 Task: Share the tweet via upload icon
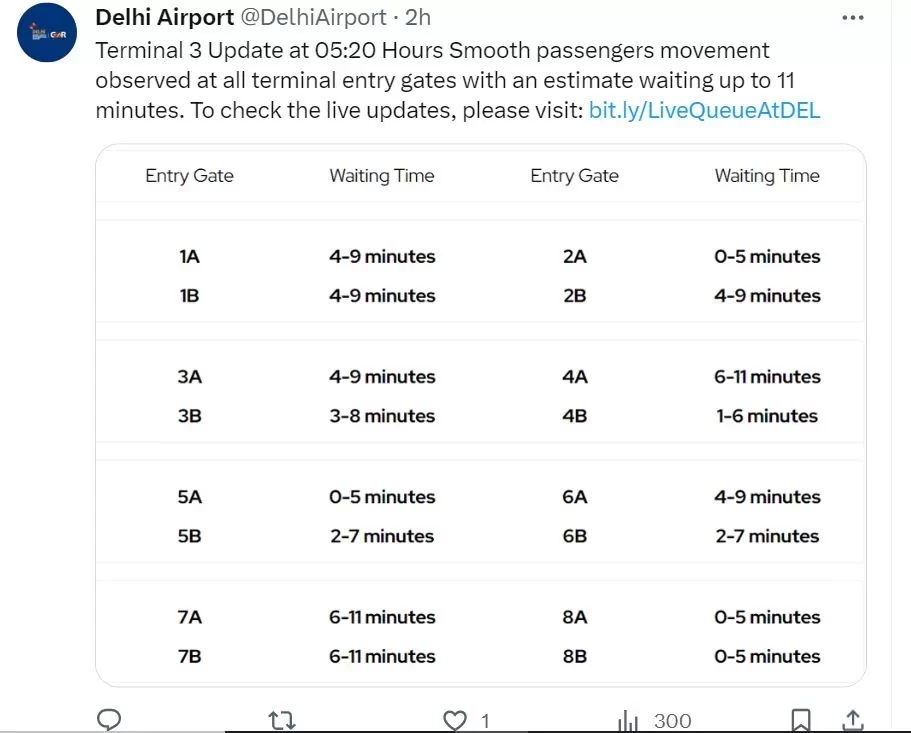pyautogui.click(x=852, y=720)
